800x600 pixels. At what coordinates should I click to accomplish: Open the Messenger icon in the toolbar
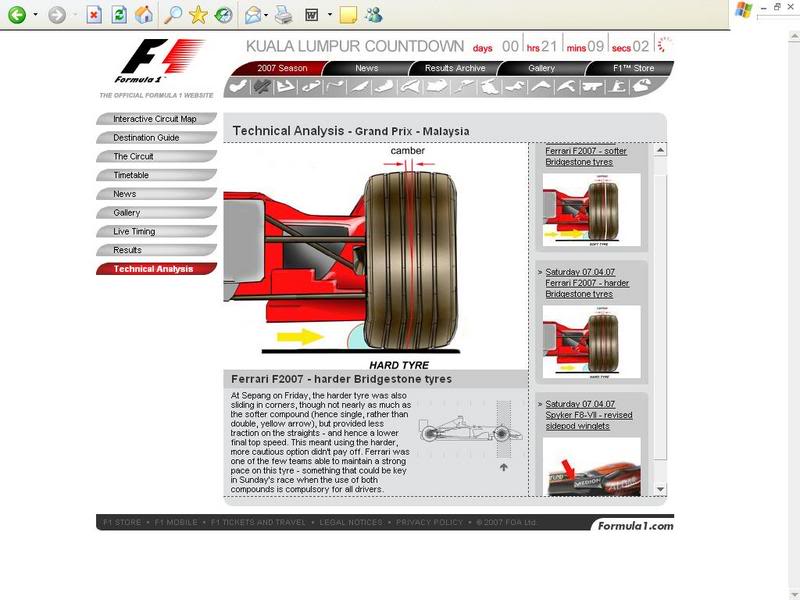point(374,15)
